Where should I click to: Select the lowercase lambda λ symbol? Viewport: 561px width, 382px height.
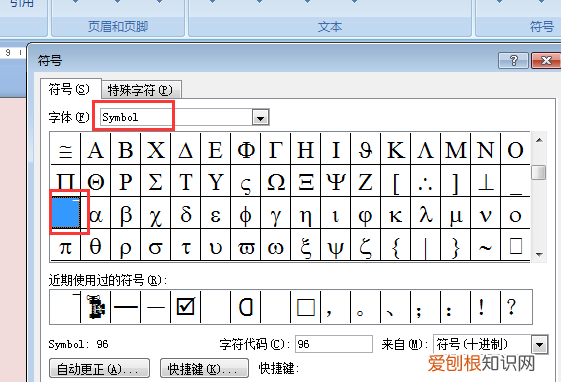426,213
